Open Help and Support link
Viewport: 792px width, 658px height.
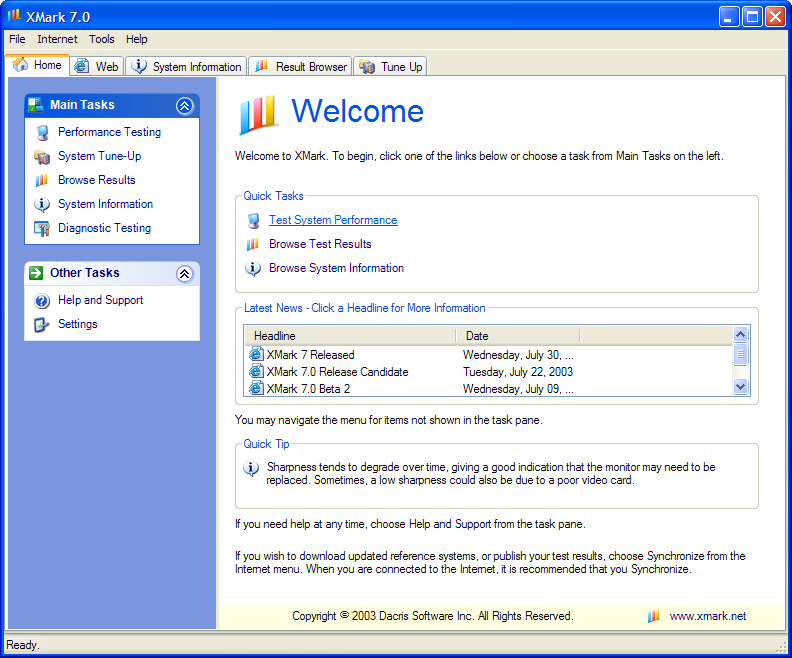click(x=101, y=300)
